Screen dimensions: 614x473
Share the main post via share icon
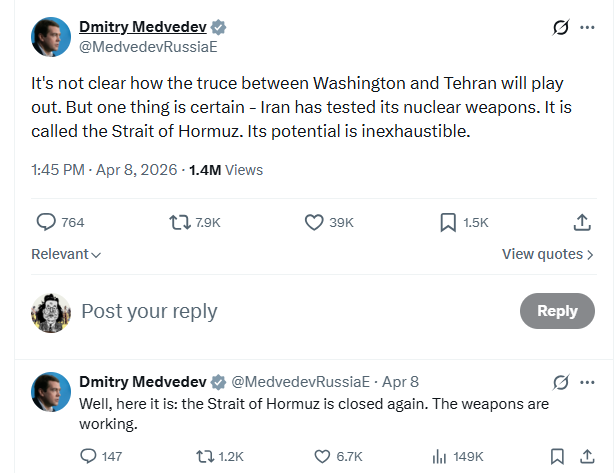tap(583, 222)
